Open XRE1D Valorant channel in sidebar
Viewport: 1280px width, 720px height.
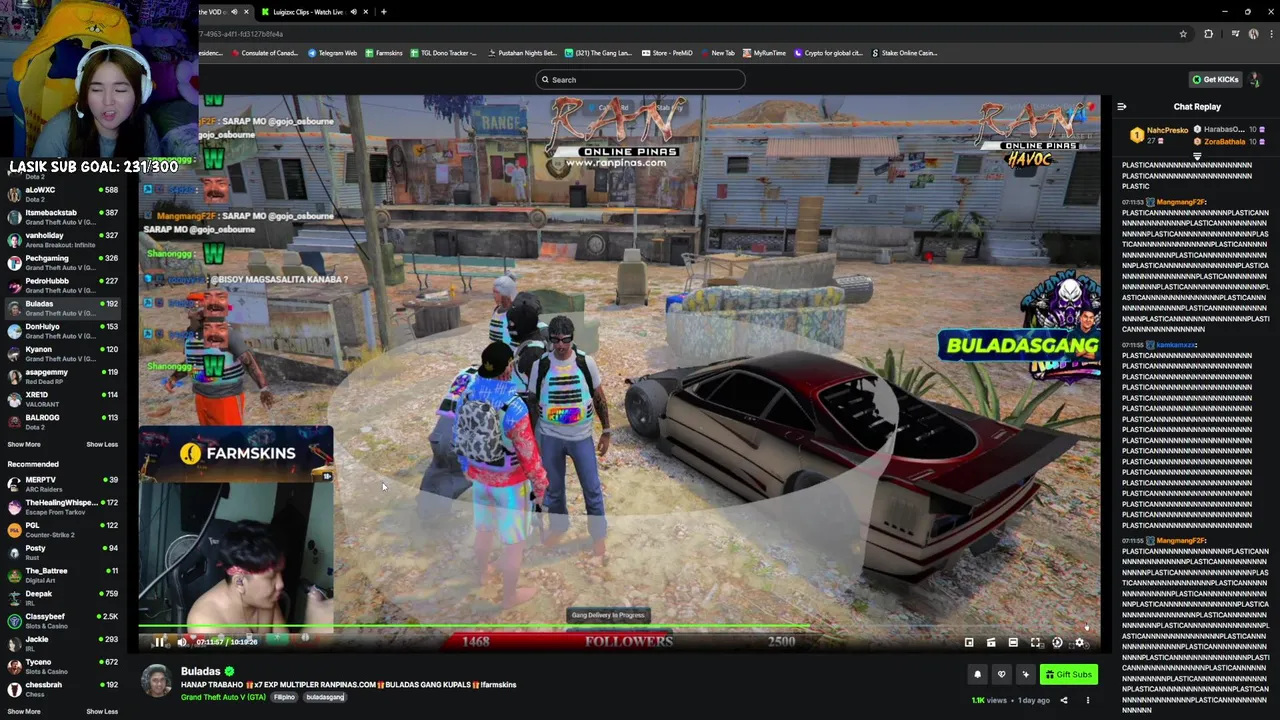(62, 399)
